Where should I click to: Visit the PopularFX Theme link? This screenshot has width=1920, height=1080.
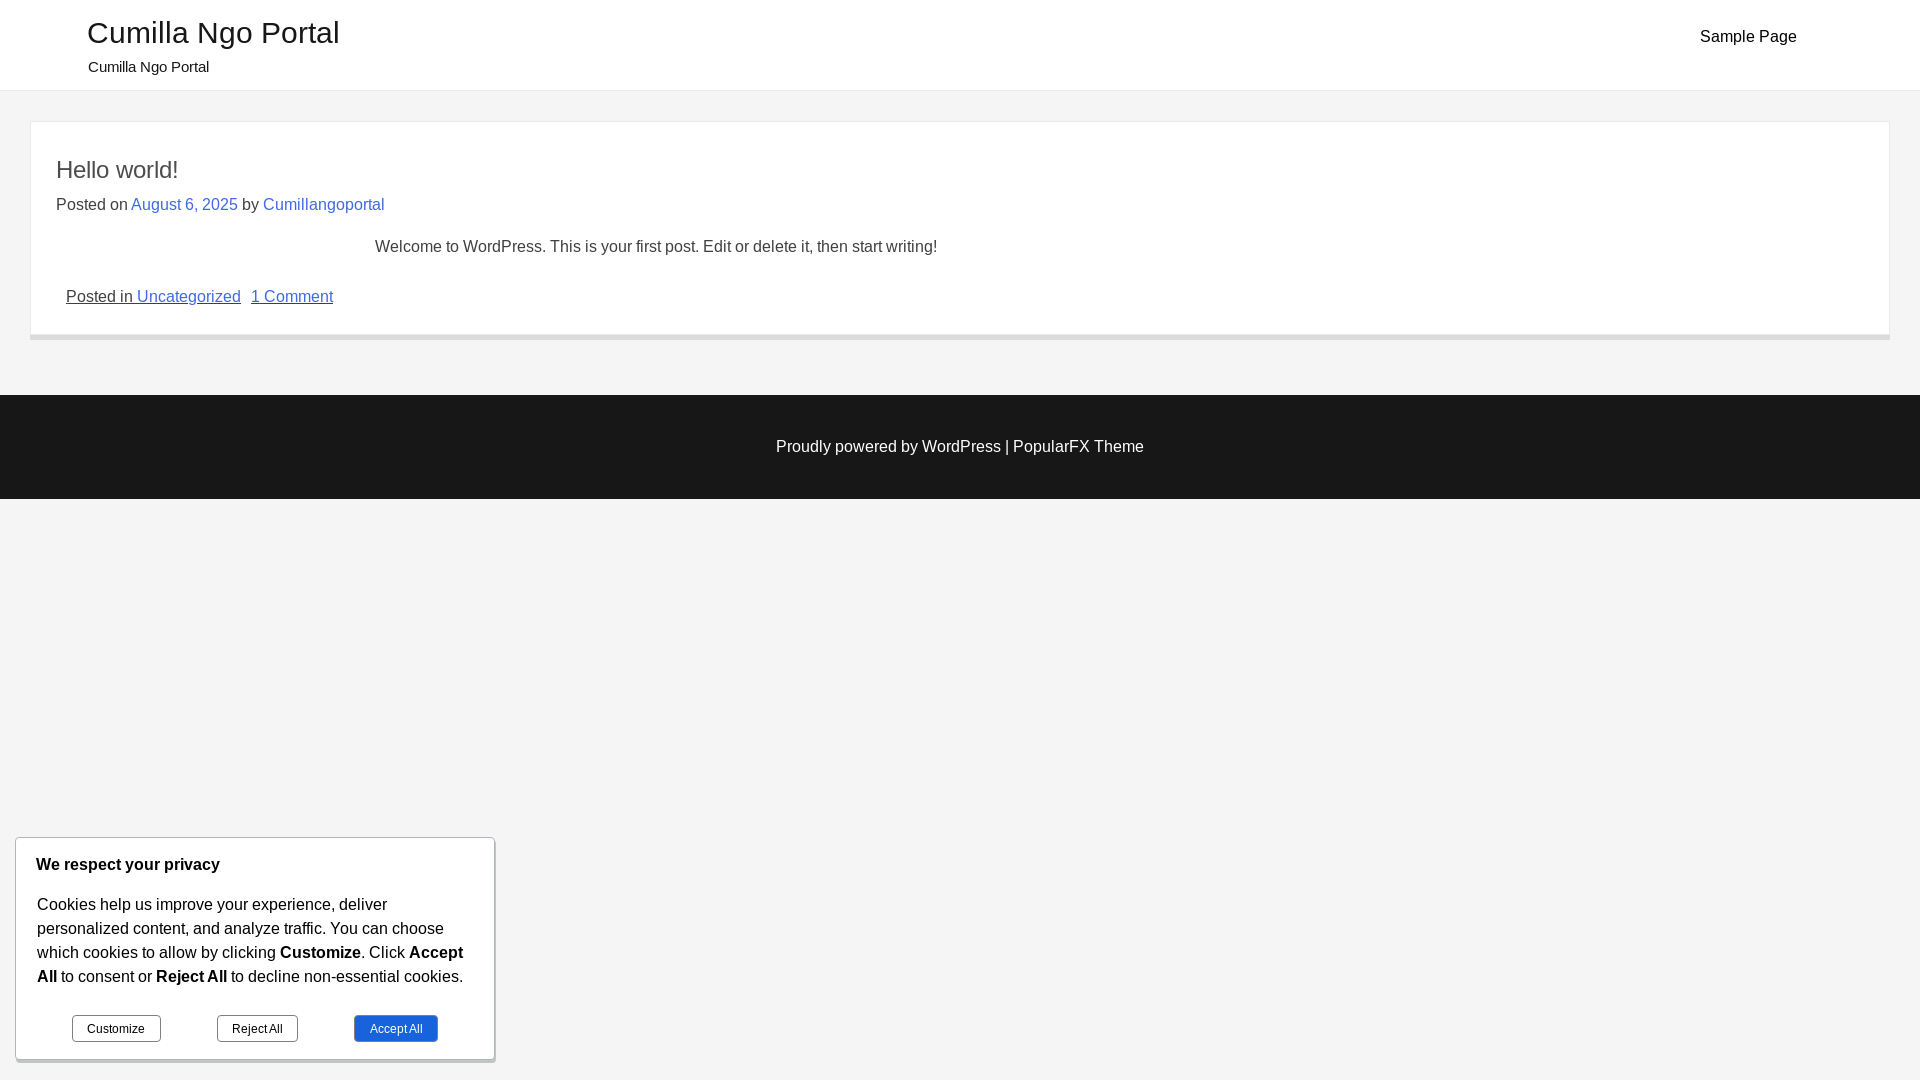coord(1078,446)
